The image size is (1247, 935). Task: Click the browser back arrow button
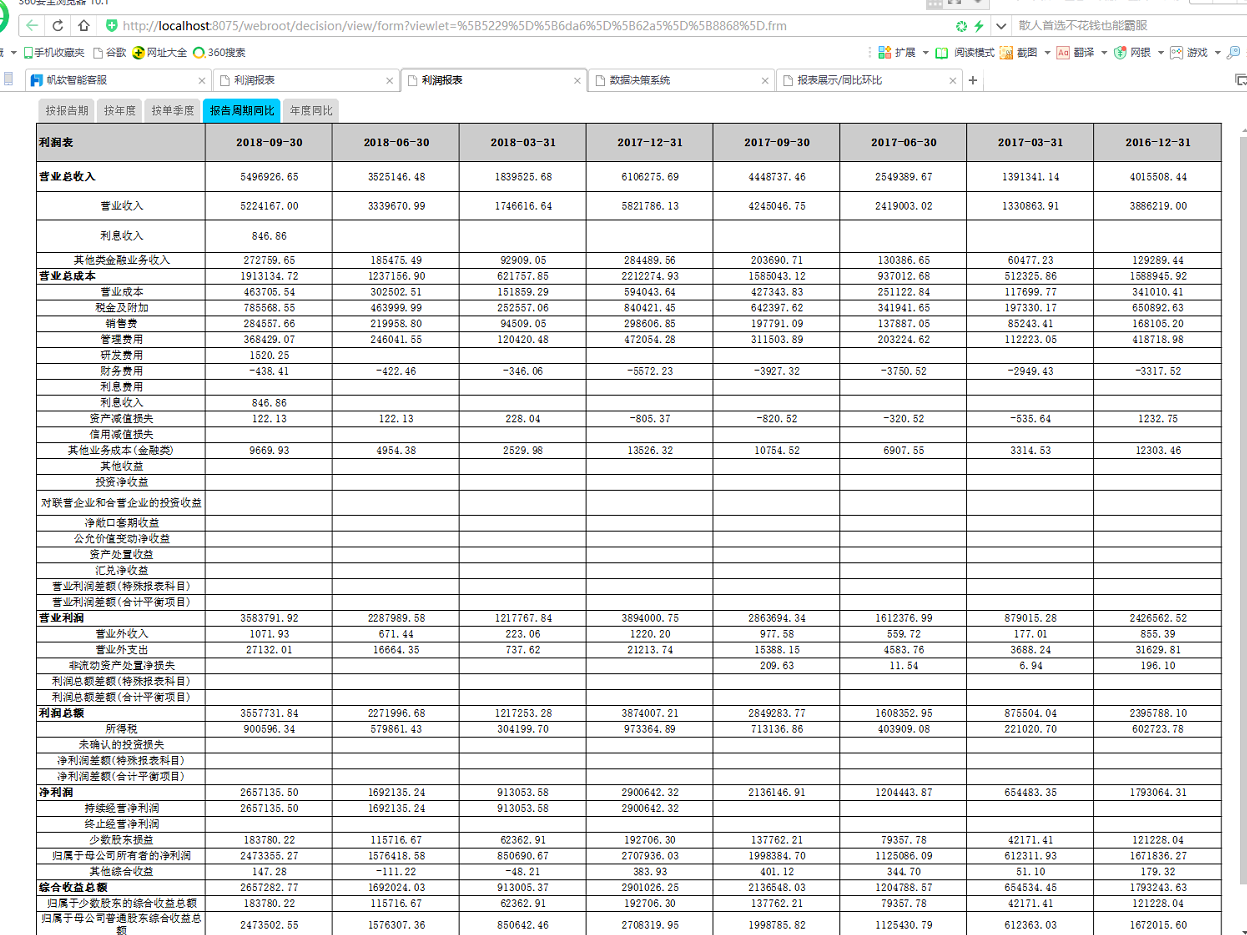pyautogui.click(x=34, y=25)
